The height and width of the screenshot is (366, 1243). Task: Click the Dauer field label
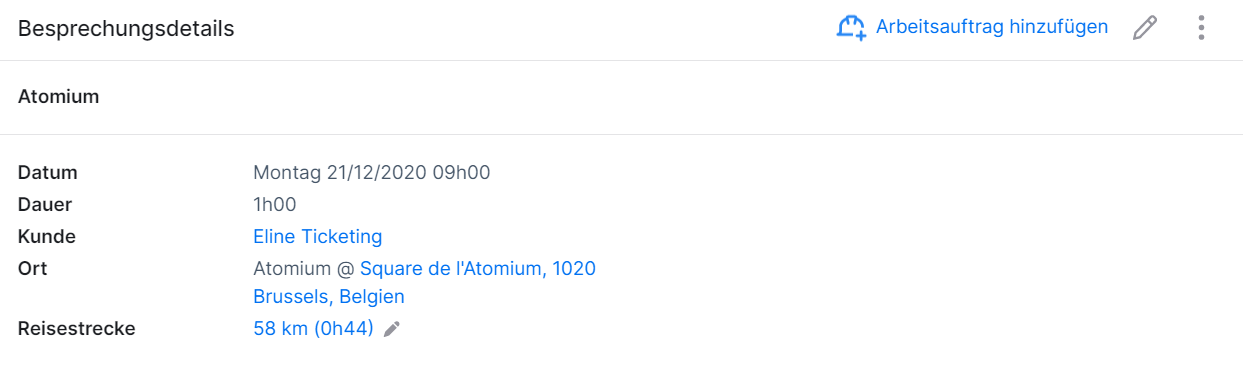(45, 205)
